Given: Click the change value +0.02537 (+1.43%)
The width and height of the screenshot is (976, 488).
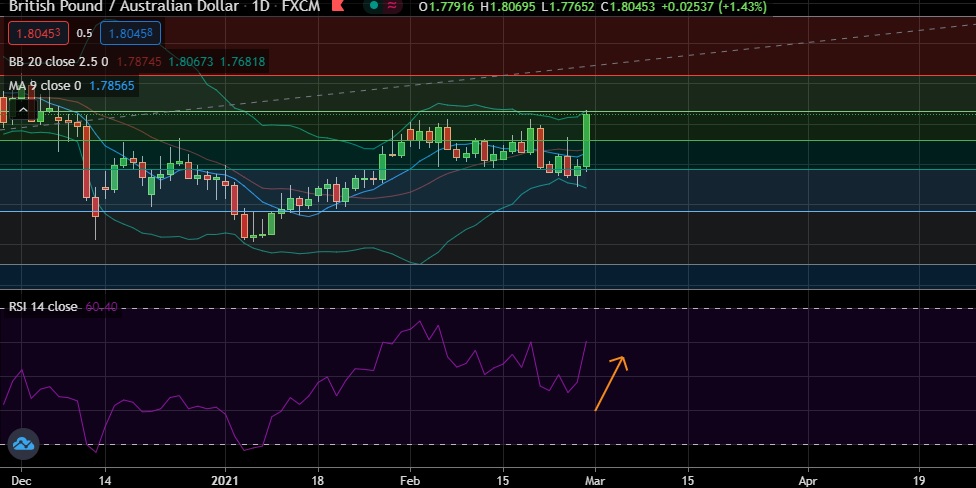Looking at the screenshot, I should [713, 7].
